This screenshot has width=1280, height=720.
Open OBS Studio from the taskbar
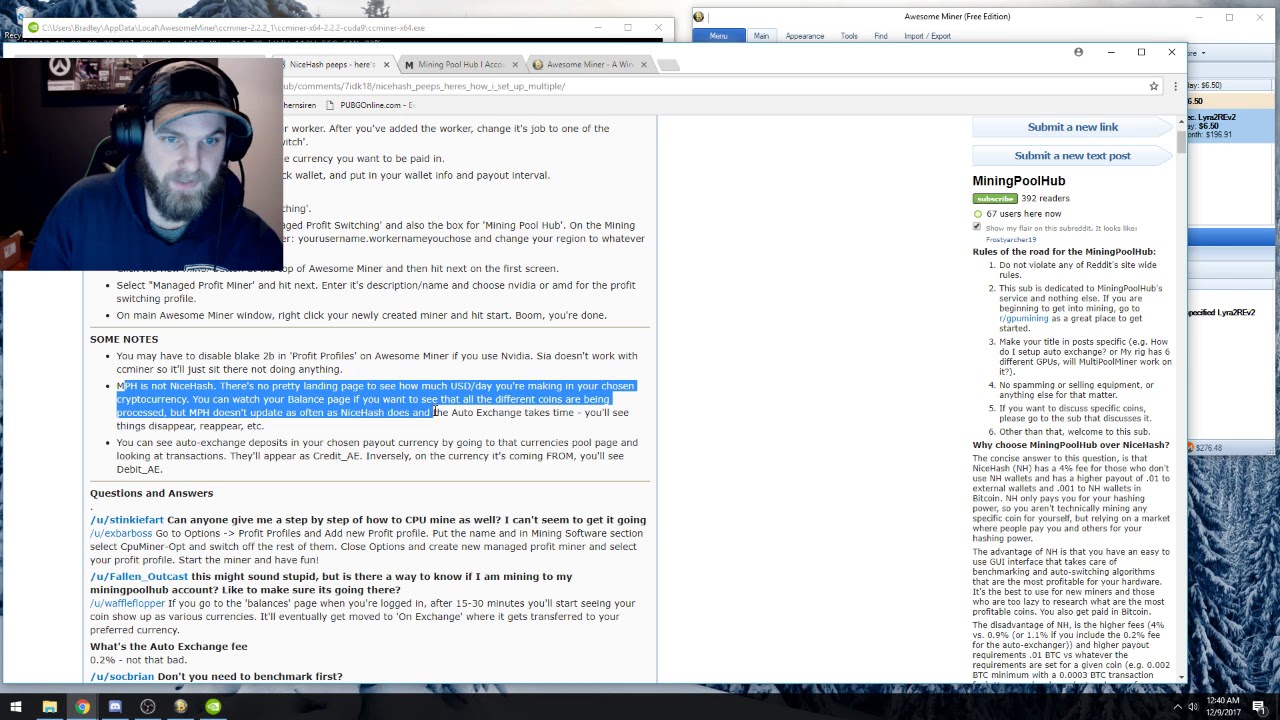point(148,707)
